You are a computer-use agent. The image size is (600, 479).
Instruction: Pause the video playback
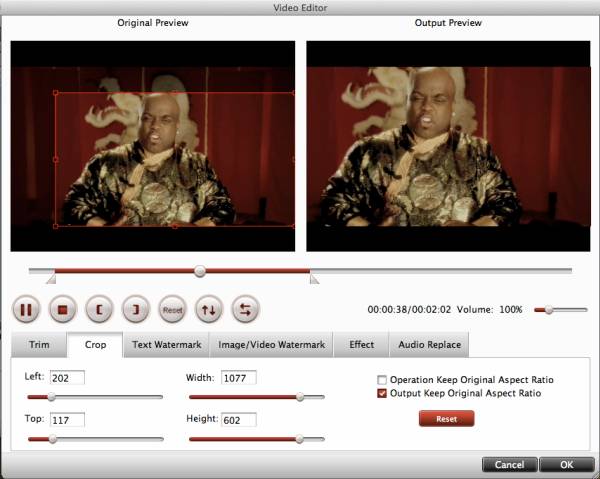pos(26,310)
